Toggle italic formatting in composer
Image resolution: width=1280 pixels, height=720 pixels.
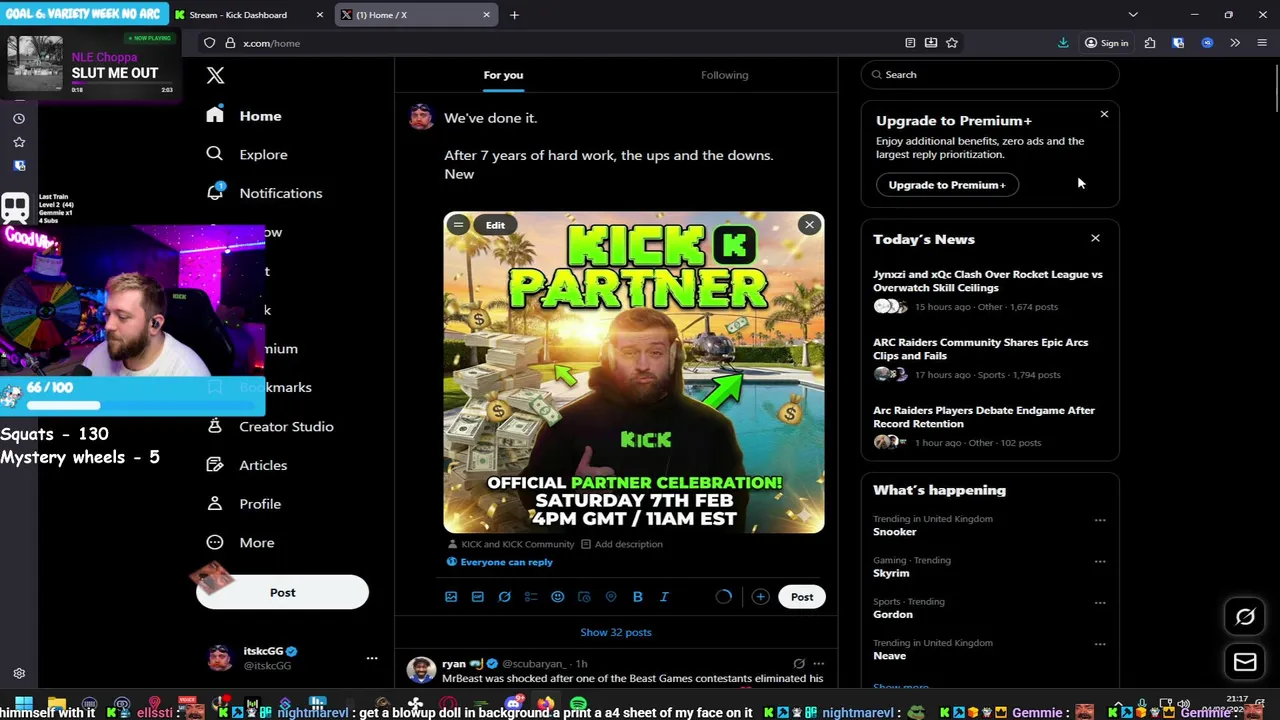click(664, 597)
